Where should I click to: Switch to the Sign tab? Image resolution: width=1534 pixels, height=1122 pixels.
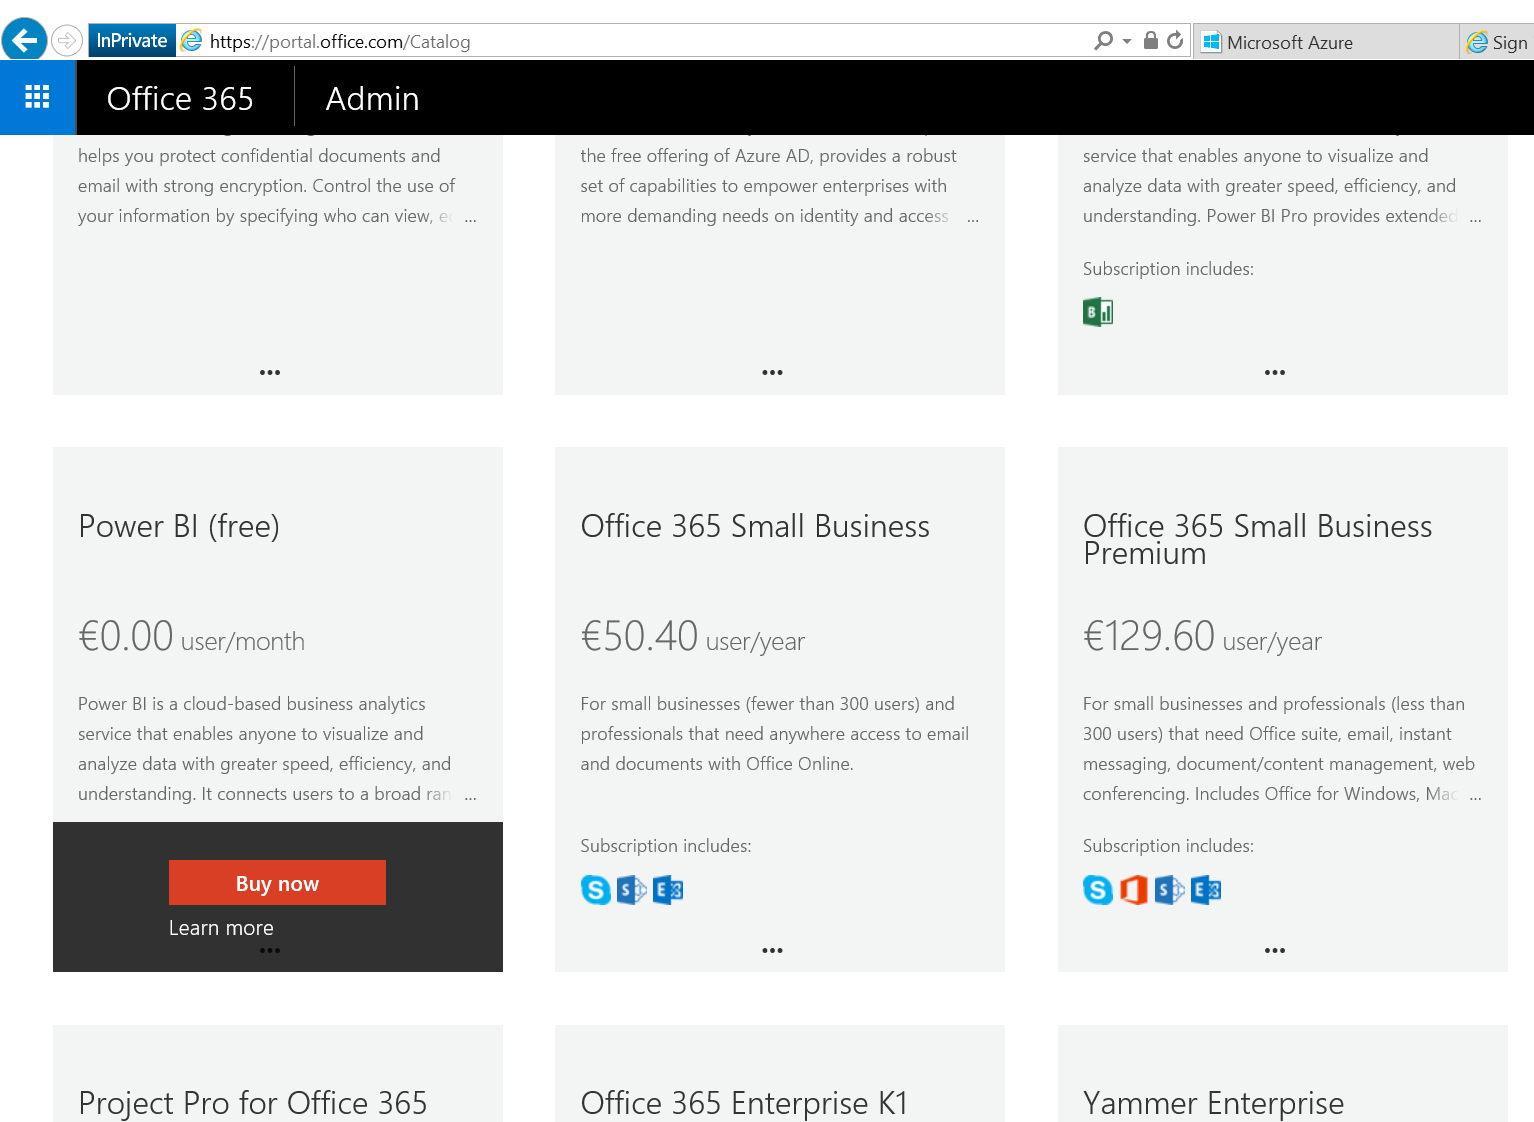pos(1497,42)
